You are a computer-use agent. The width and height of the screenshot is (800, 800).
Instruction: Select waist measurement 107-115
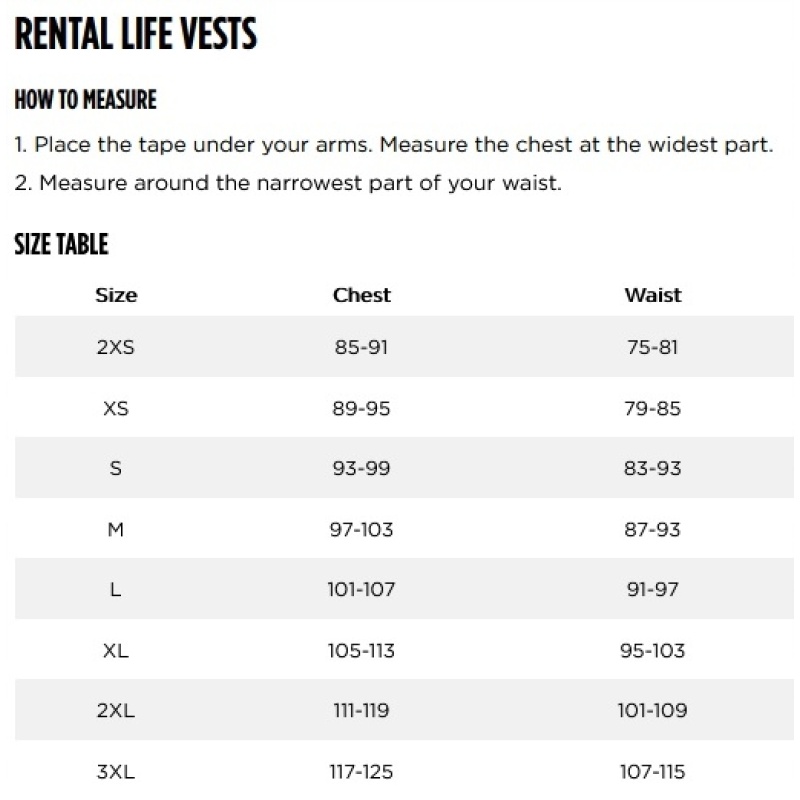coord(653,771)
